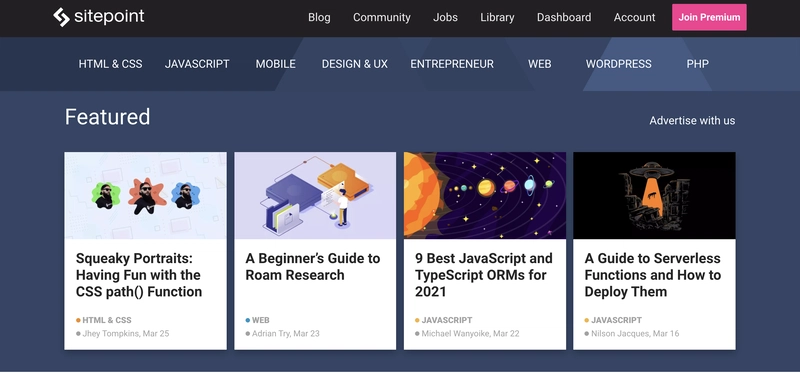
Task: Click author Nilson Jacques, Mar 16
Action: point(635,334)
